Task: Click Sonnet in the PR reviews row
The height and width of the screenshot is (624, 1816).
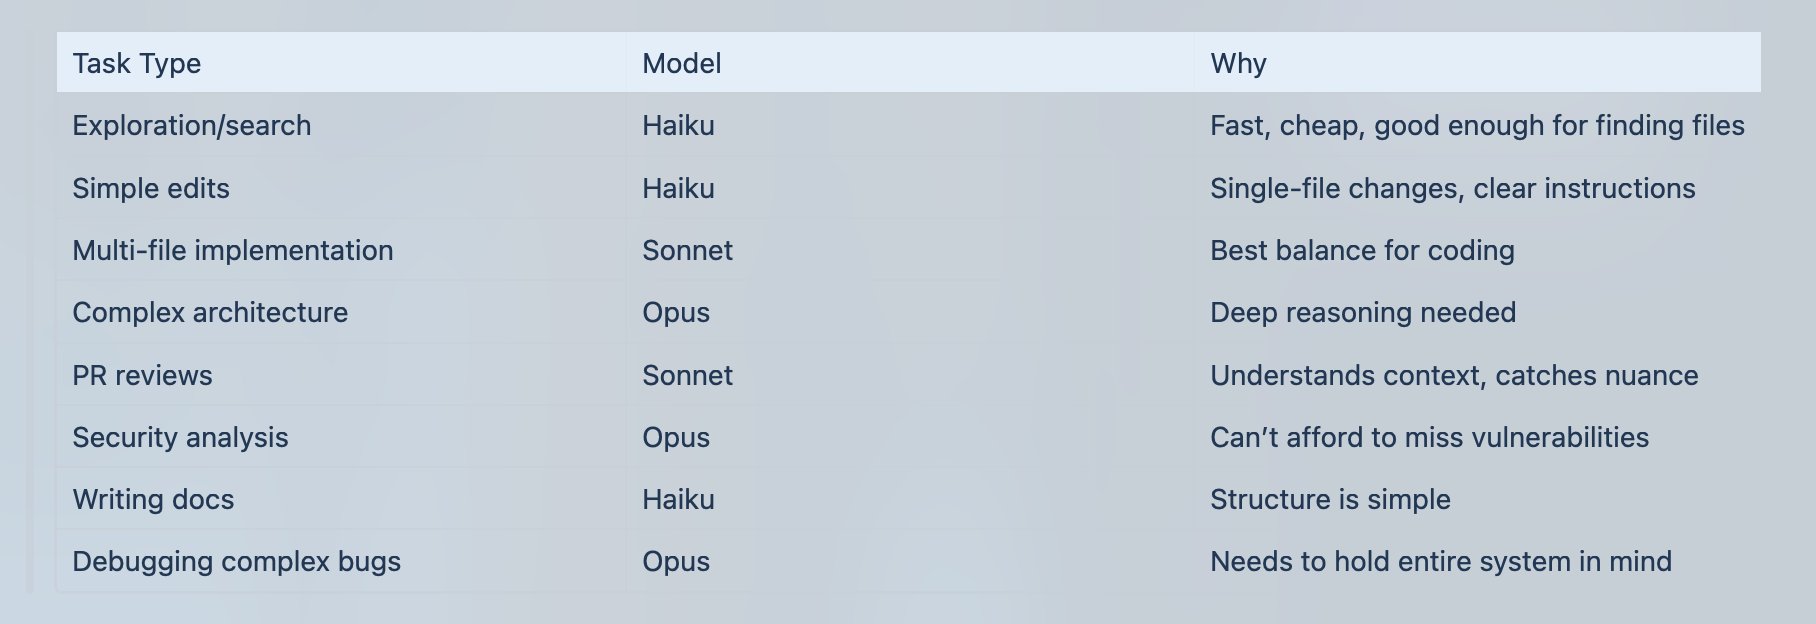Action: [x=687, y=376]
